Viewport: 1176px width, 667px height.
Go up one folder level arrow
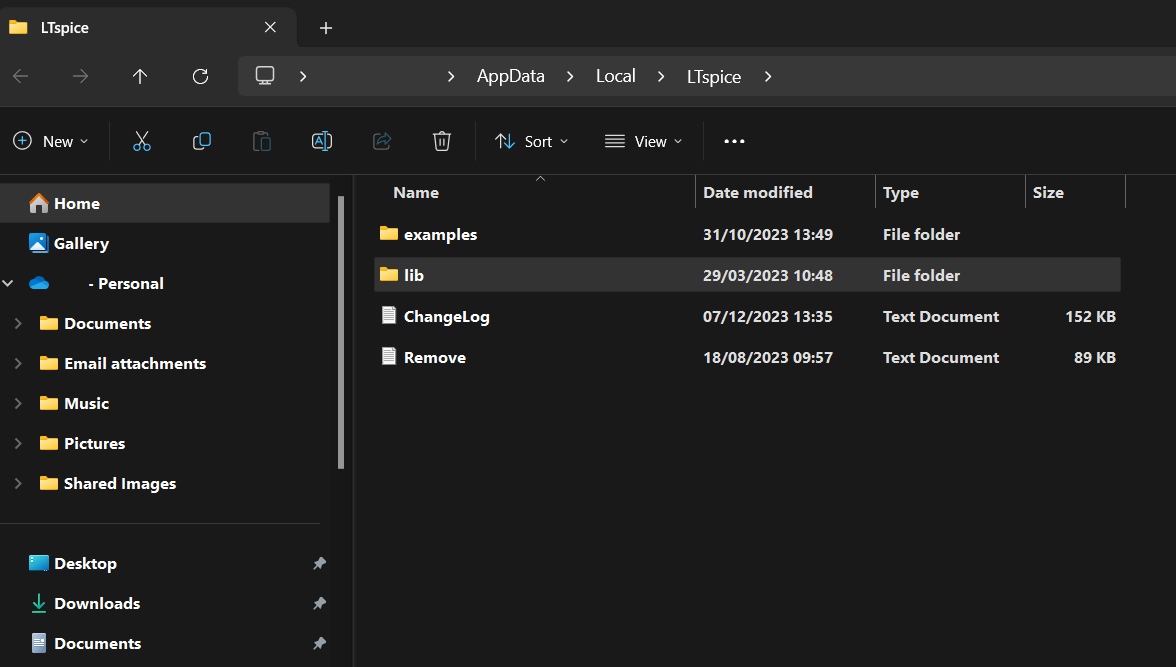pos(140,76)
